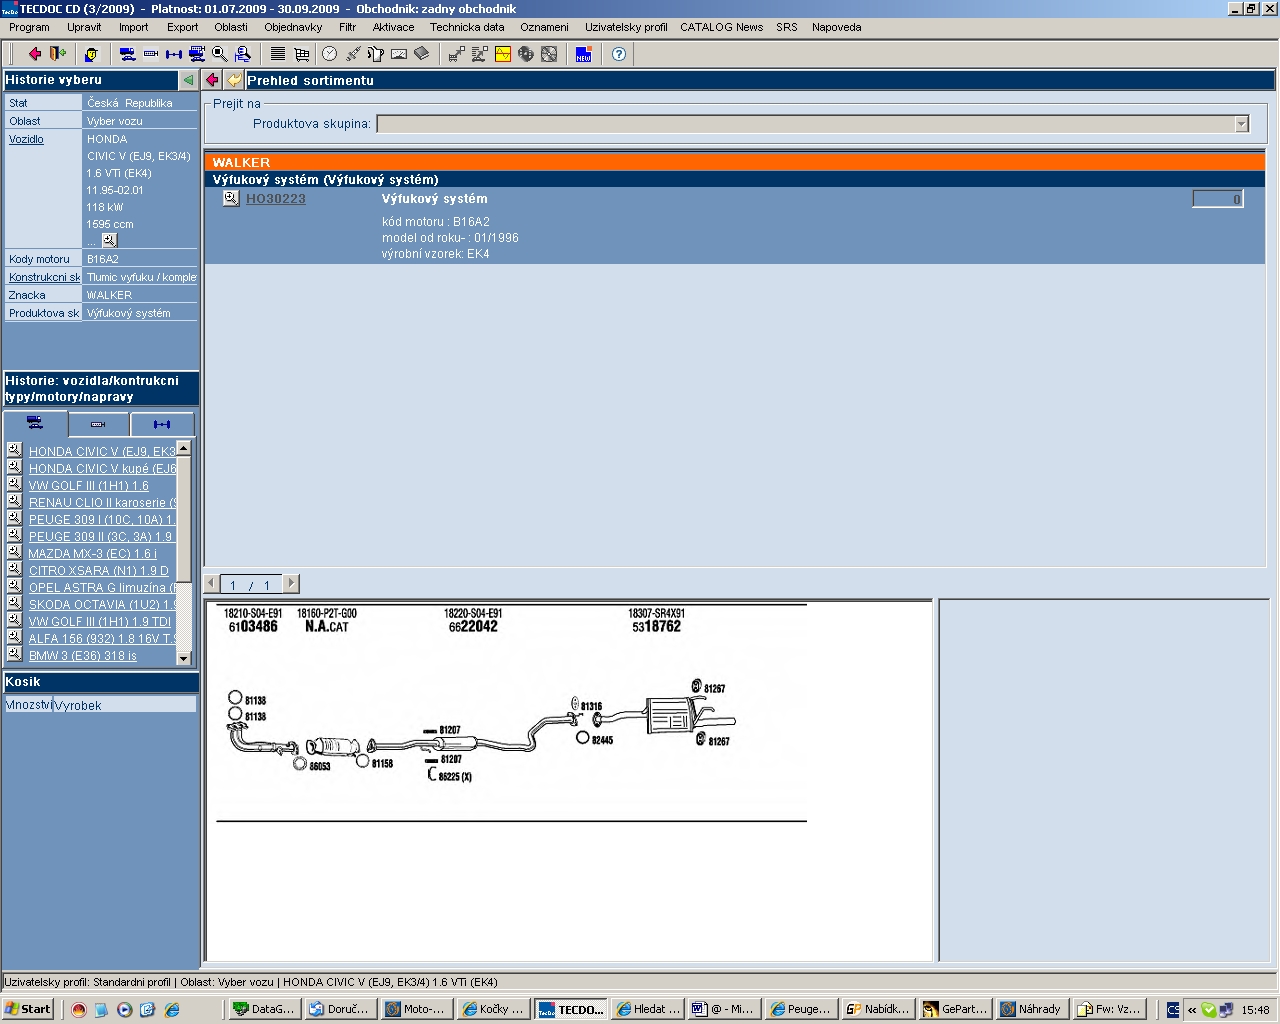1280x1024 pixels.
Task: Click next page arrow in pager
Action: click(291, 584)
